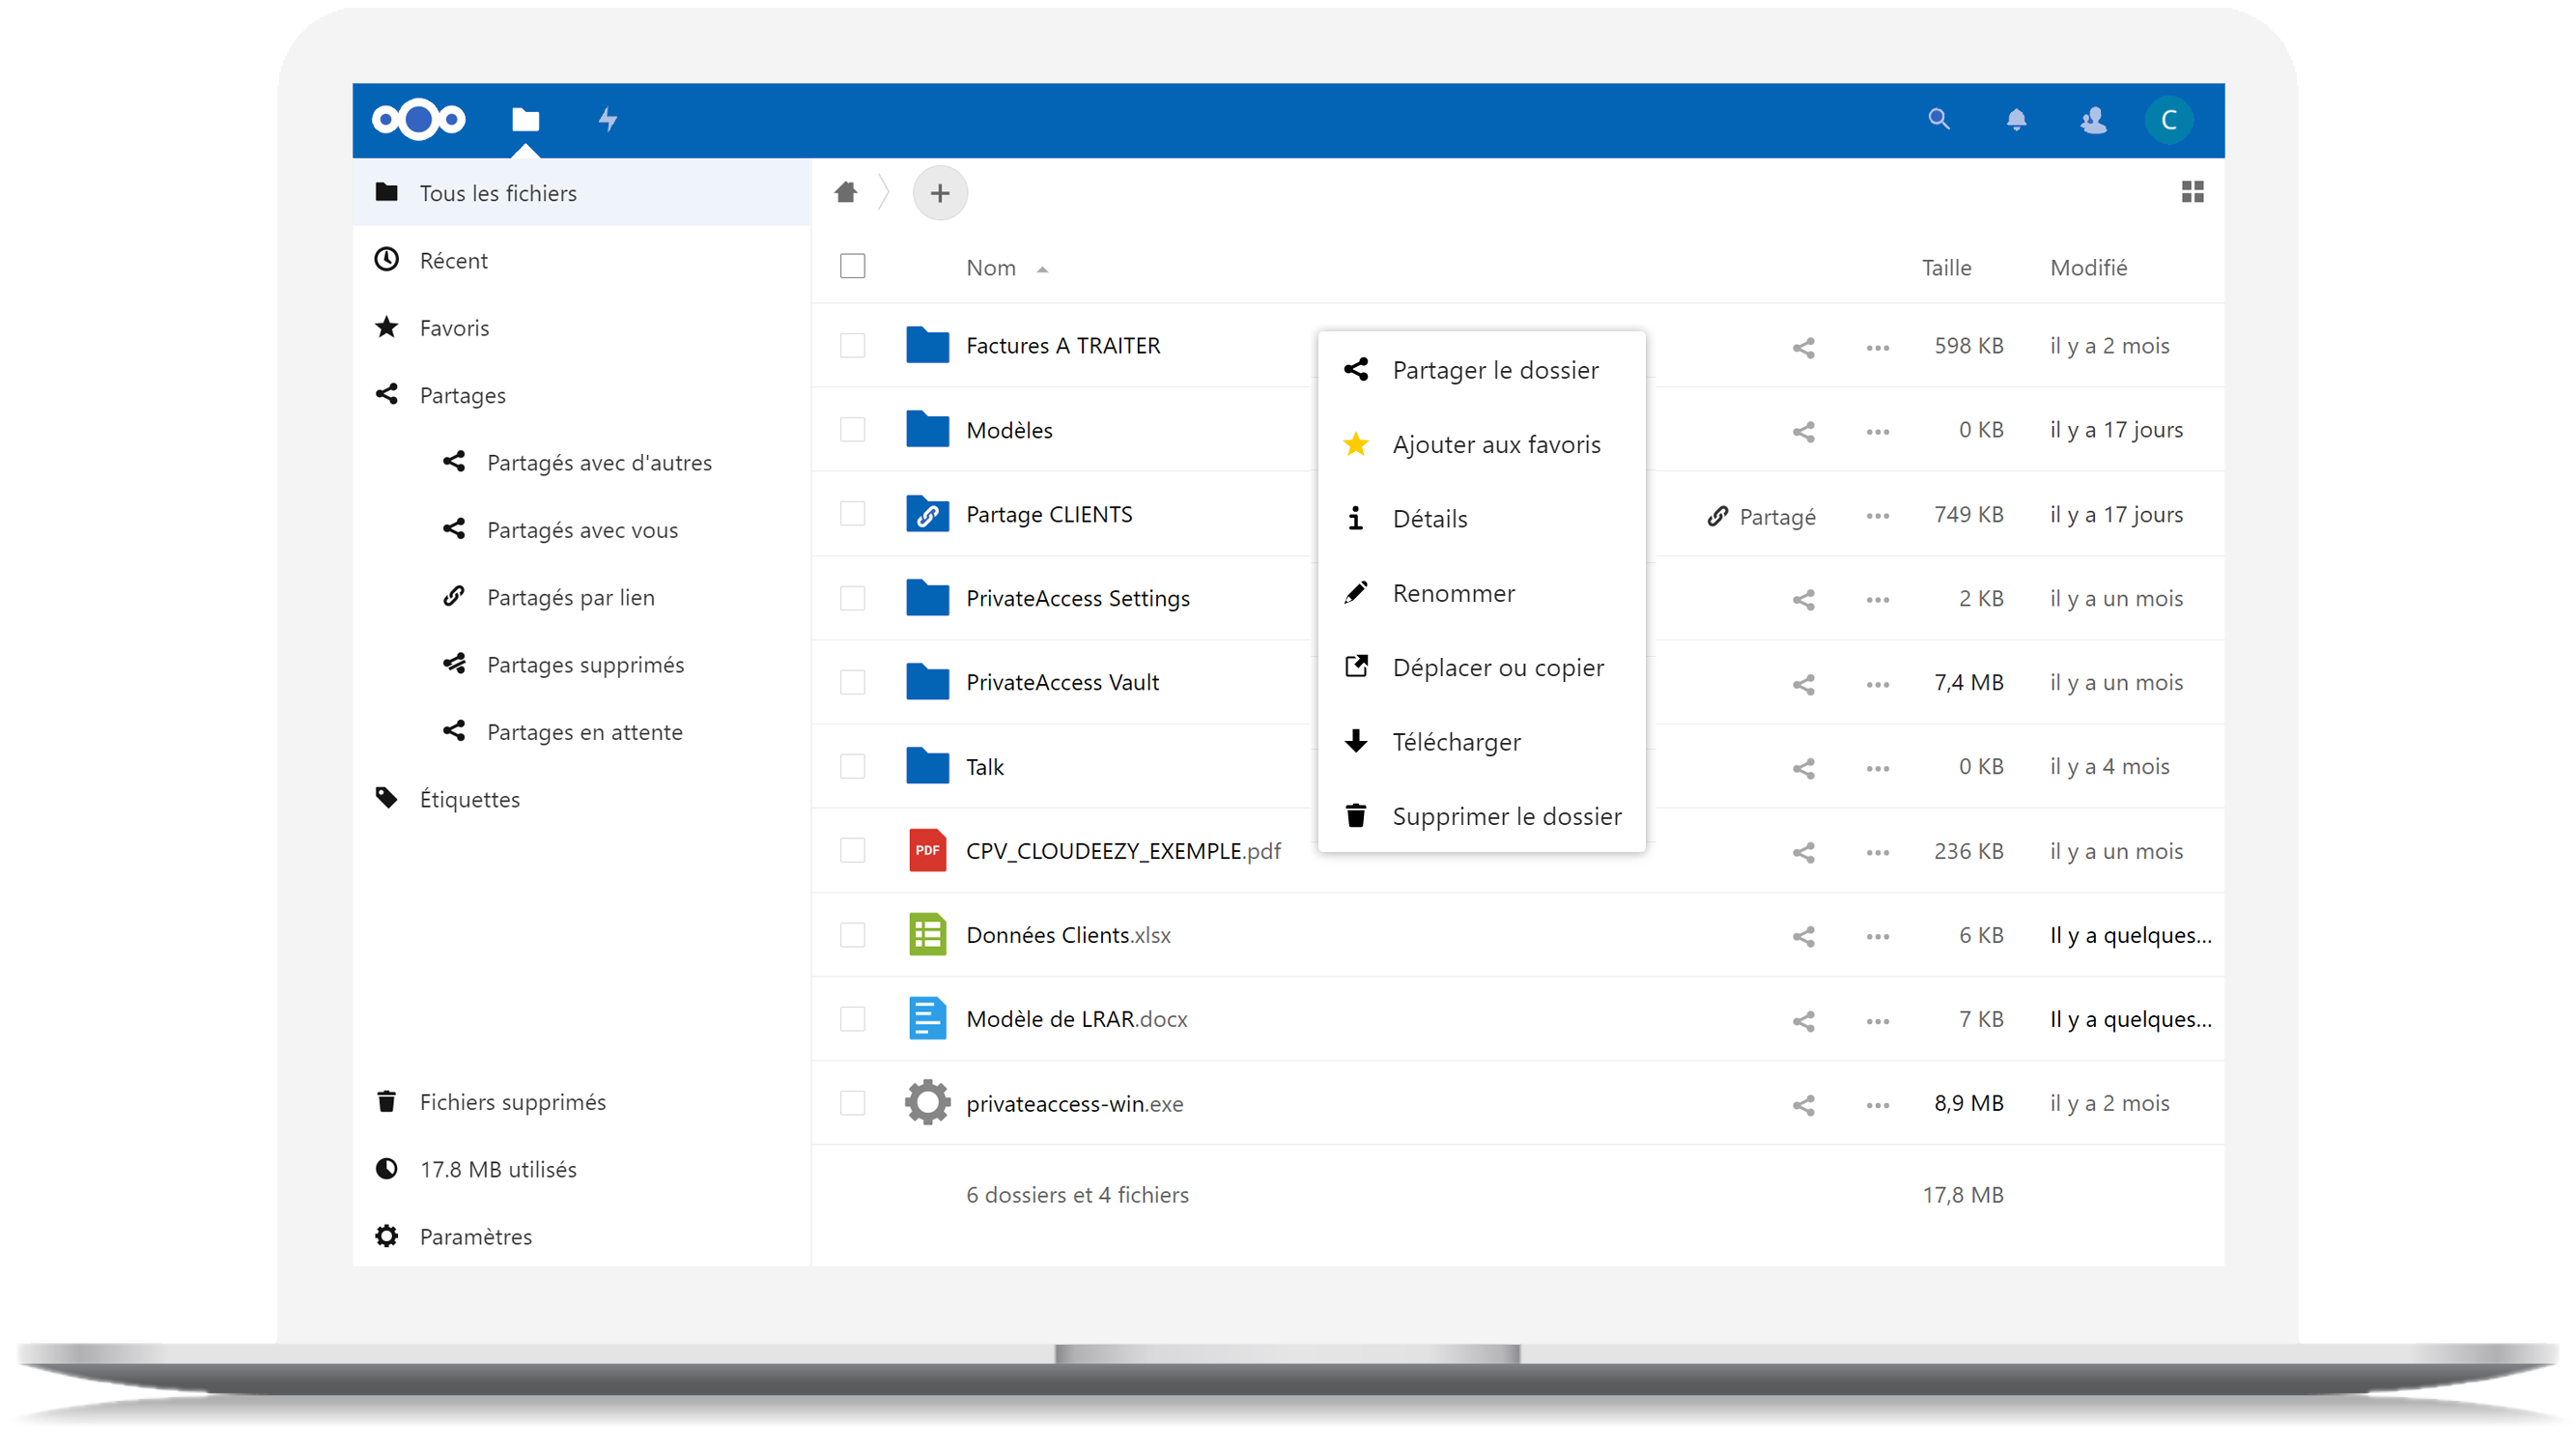The image size is (2576, 1449).
Task: Open the Activity lightning icon
Action: click(608, 120)
